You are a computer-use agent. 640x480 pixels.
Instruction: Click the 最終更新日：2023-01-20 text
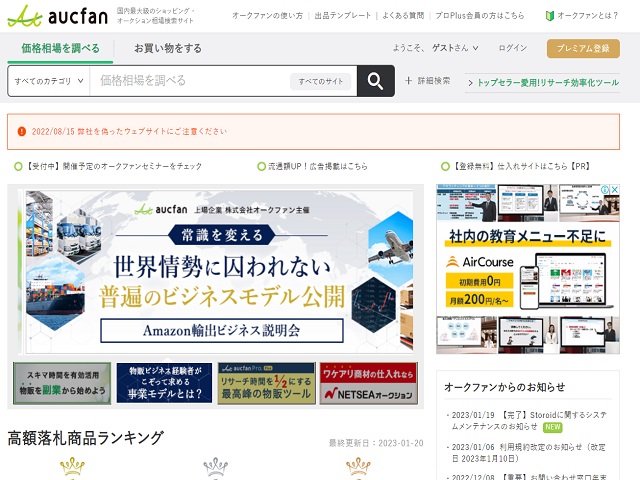[x=376, y=443]
